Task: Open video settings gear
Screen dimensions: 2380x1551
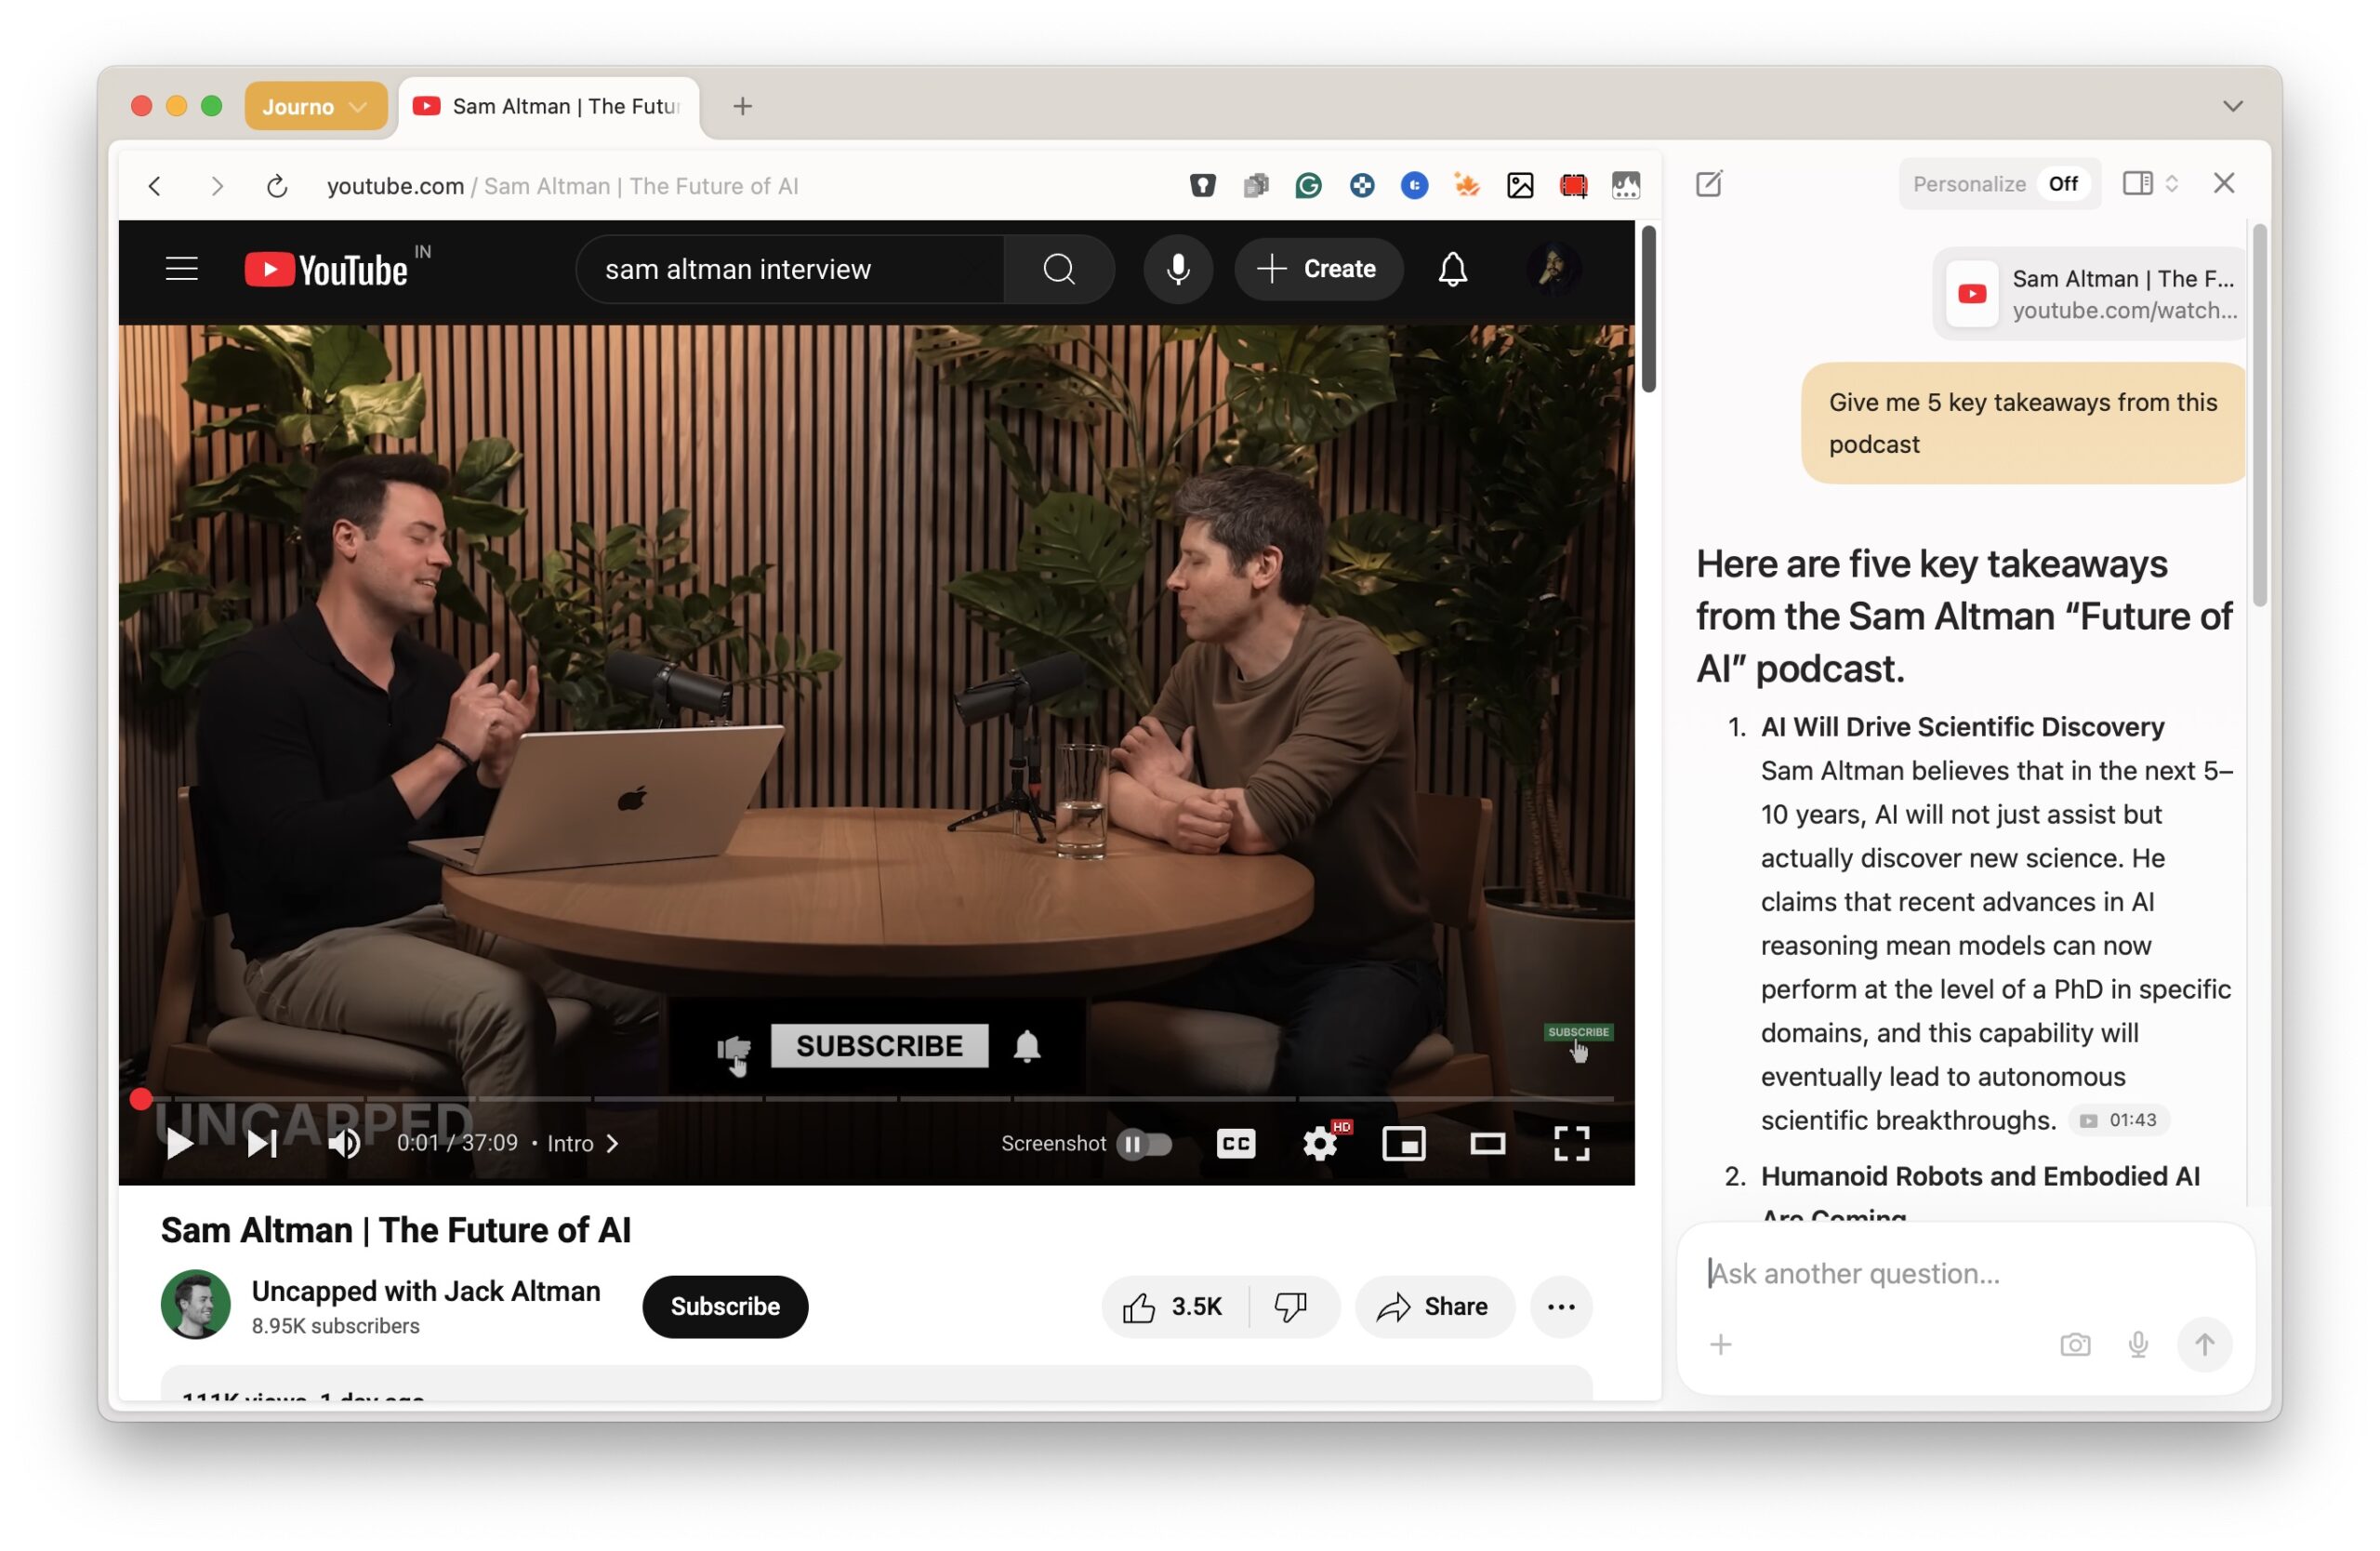Action: pyautogui.click(x=1320, y=1143)
